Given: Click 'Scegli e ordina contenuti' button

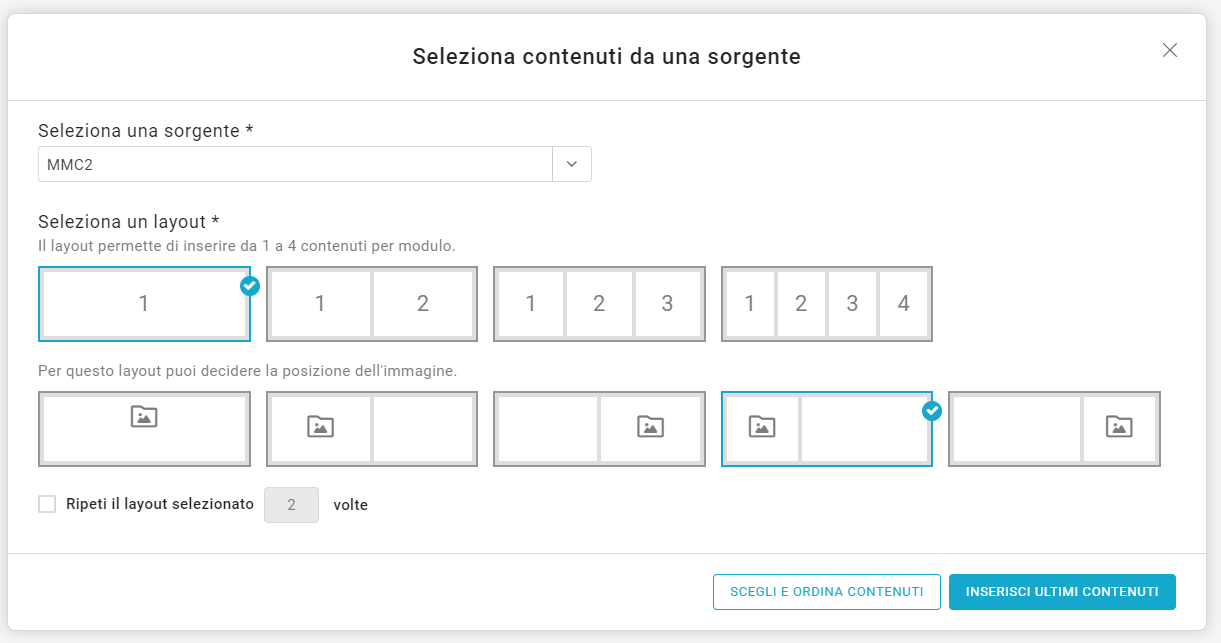Looking at the screenshot, I should click(x=826, y=592).
